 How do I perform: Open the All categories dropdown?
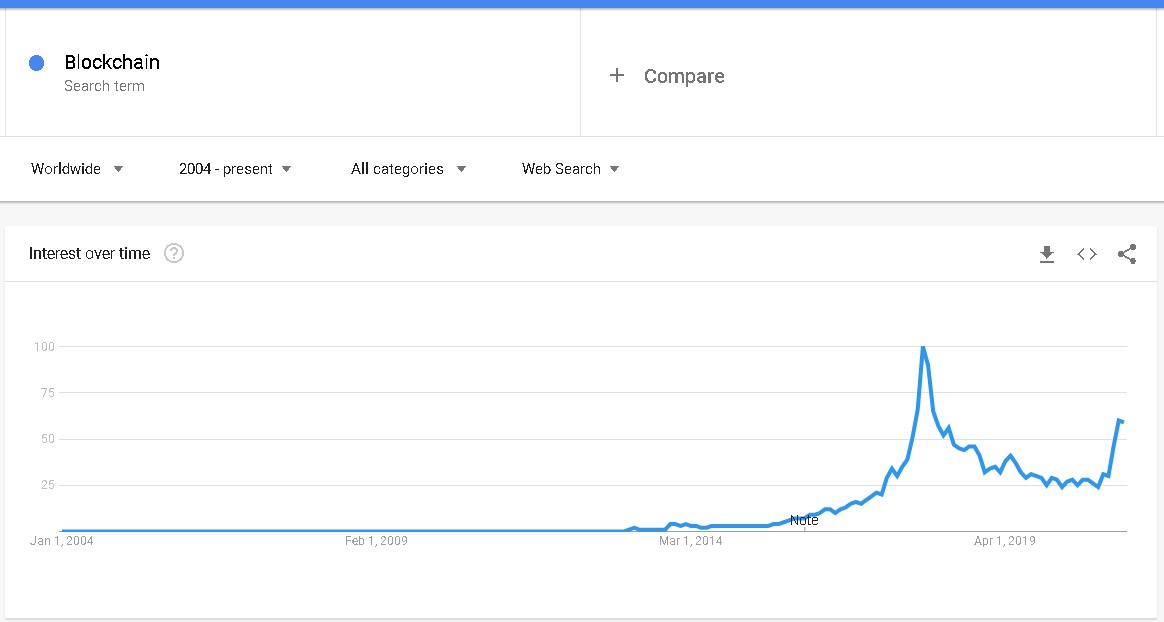click(x=408, y=169)
